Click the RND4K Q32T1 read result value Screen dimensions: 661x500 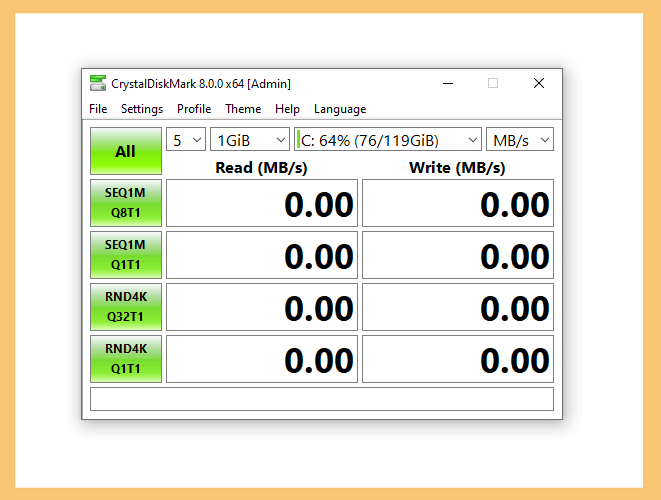point(262,307)
